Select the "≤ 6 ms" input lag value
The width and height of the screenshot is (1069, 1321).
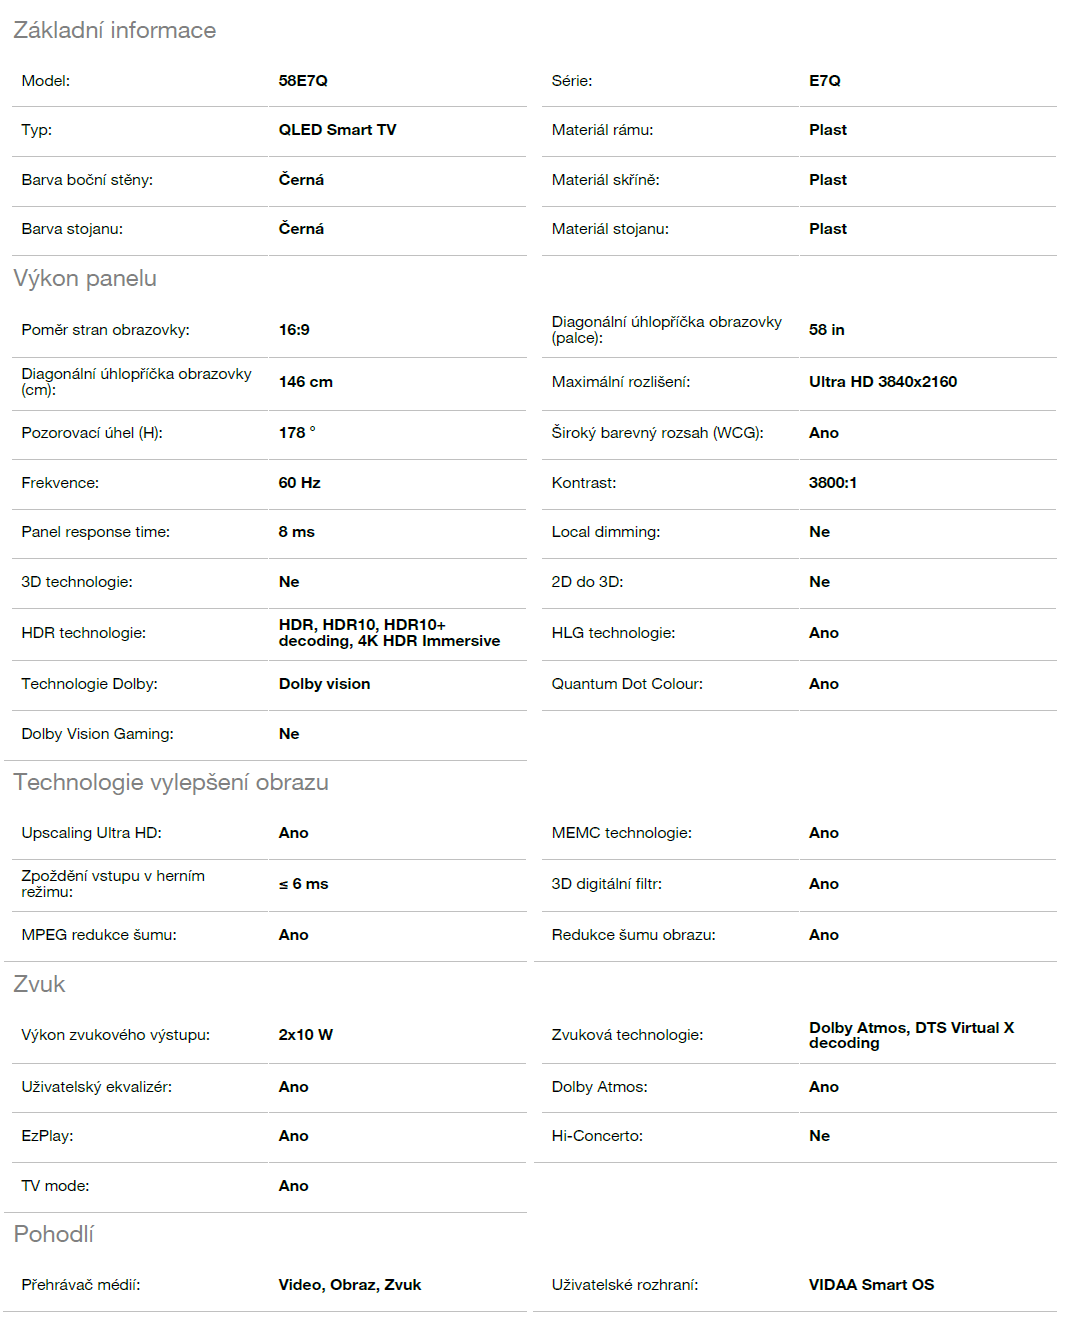[x=303, y=884]
